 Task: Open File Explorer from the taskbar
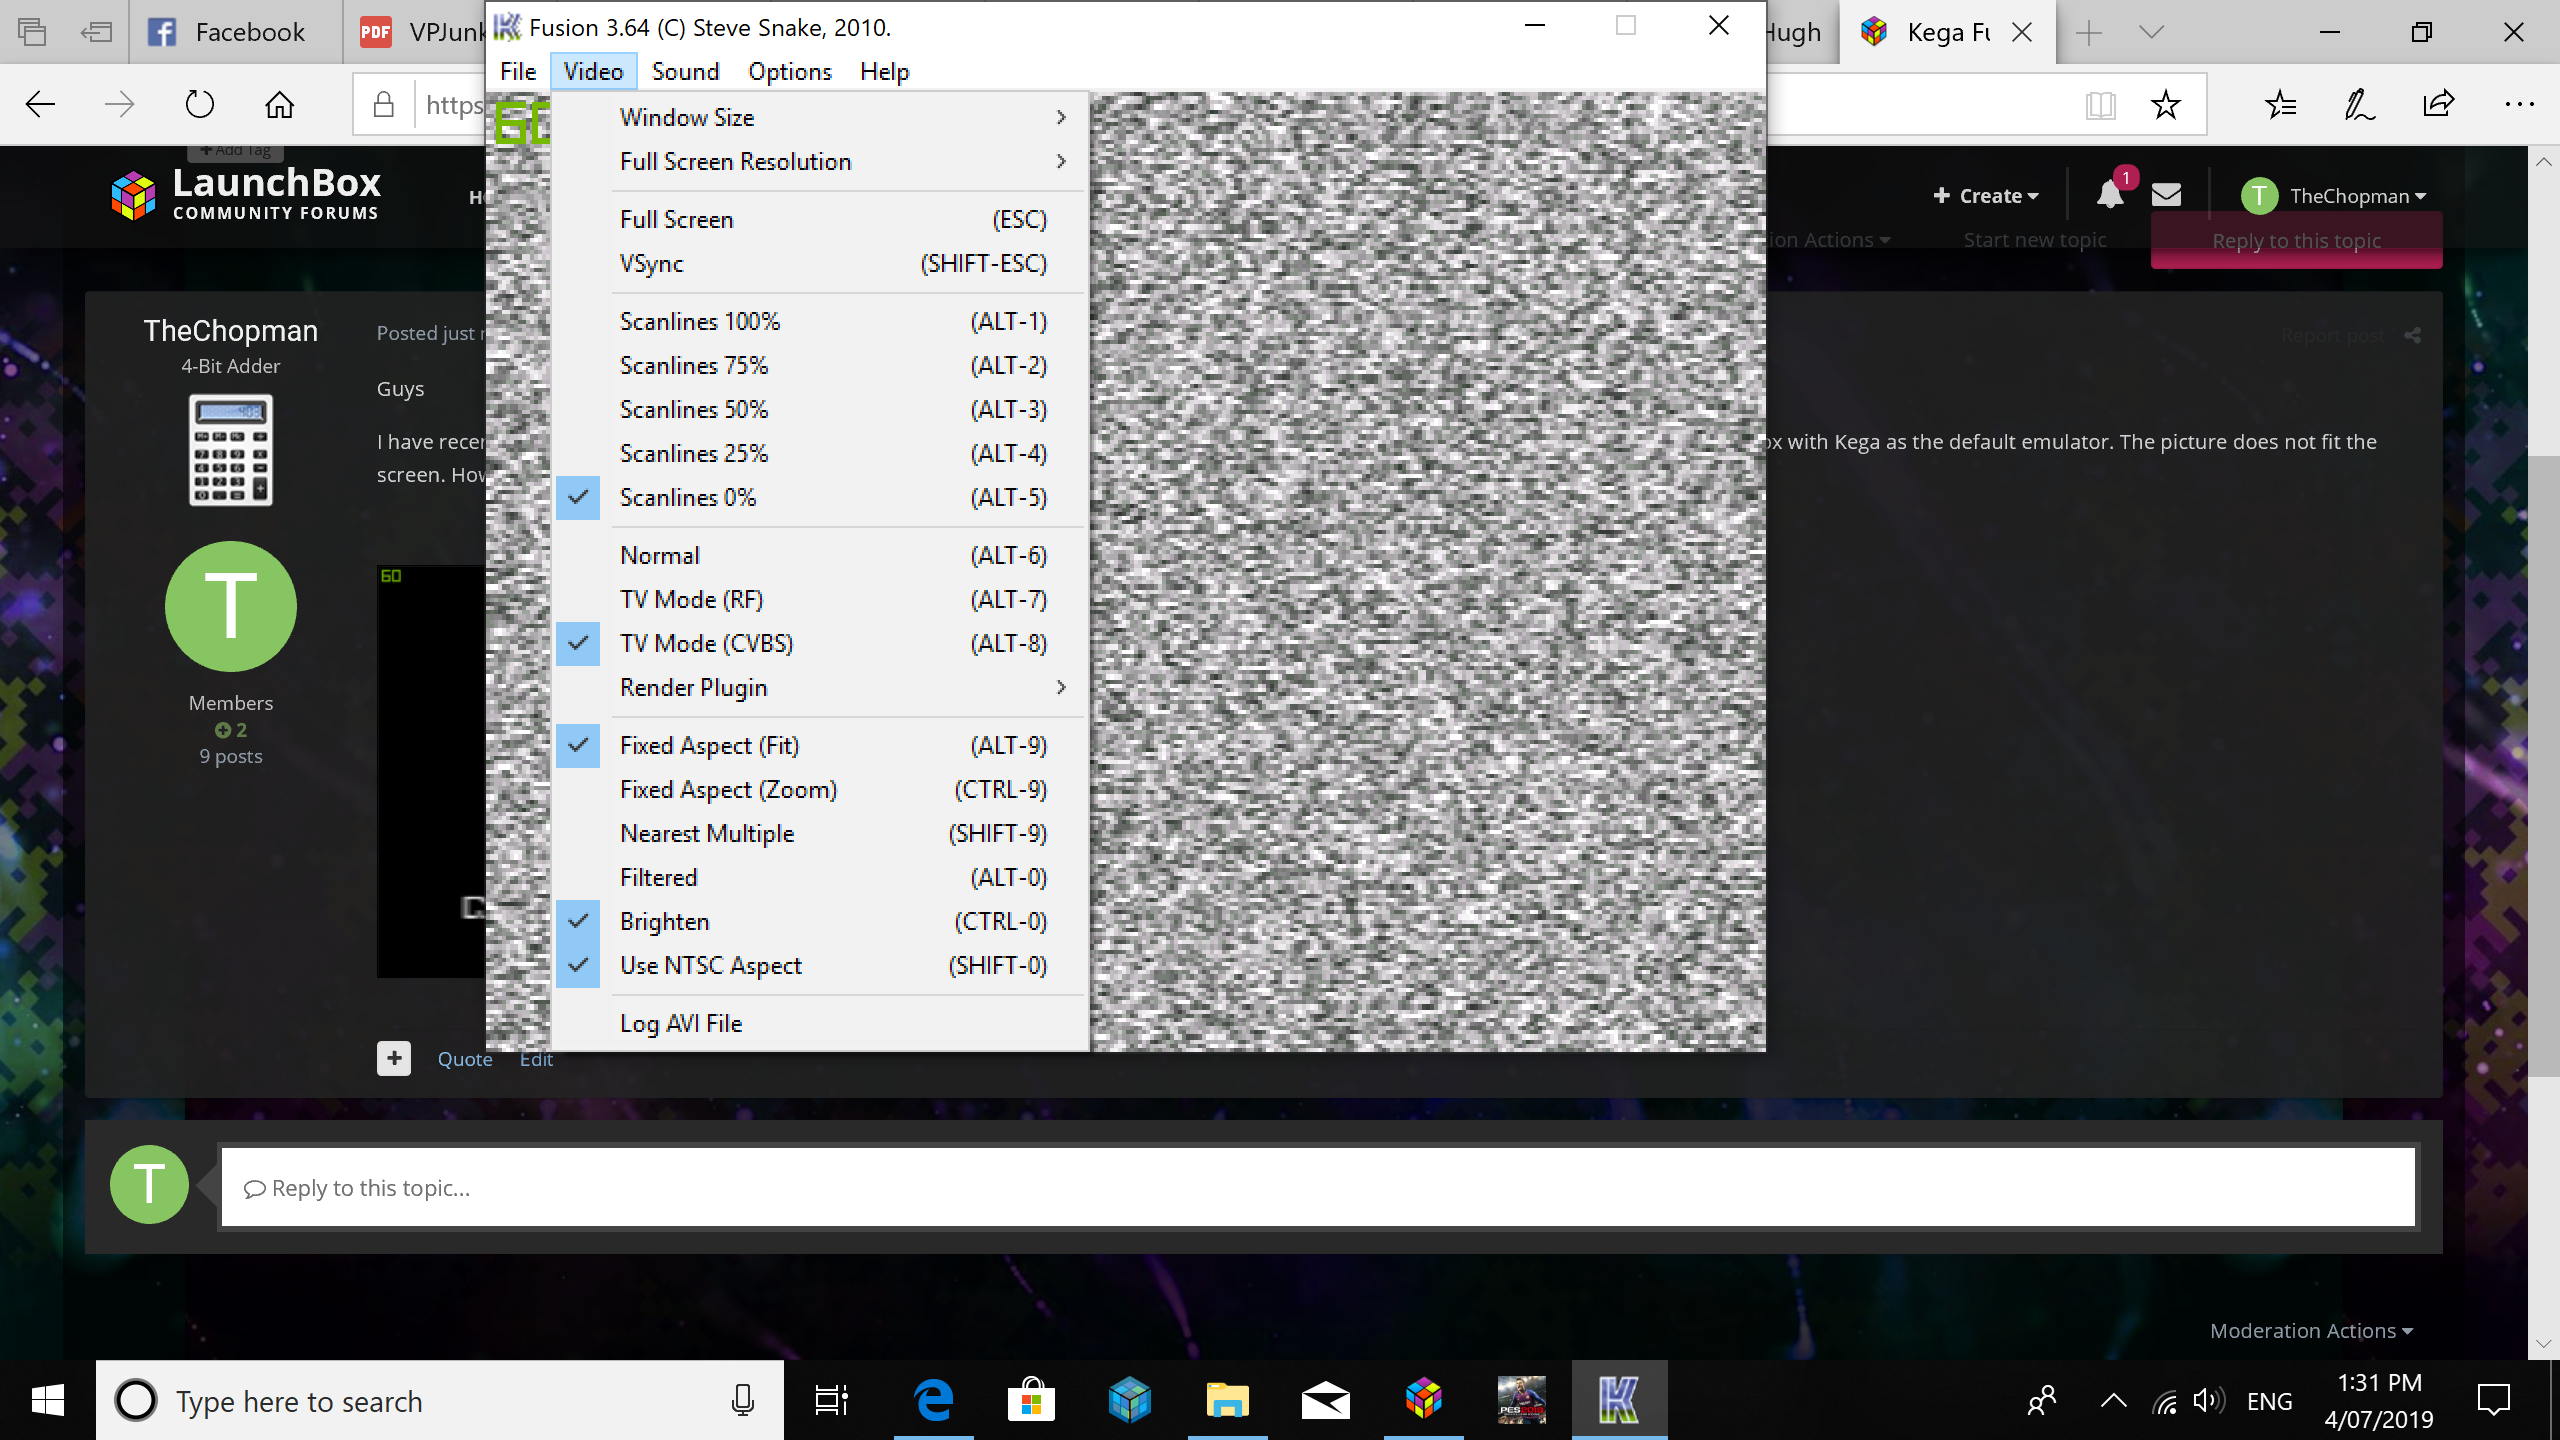click(1228, 1400)
